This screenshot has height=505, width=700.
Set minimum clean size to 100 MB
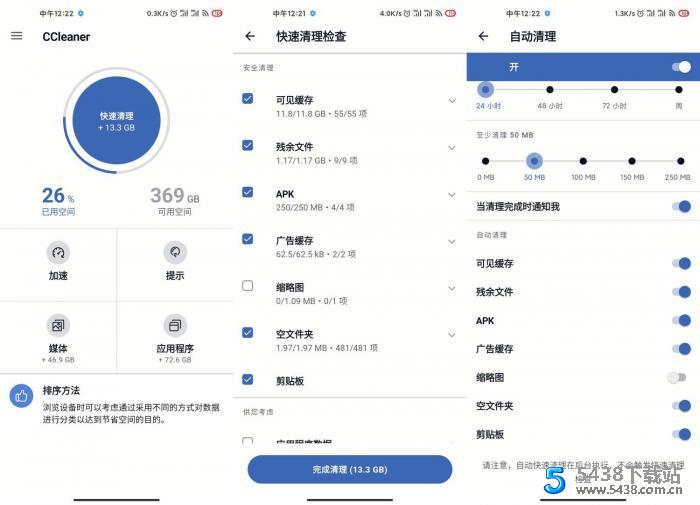(x=583, y=161)
